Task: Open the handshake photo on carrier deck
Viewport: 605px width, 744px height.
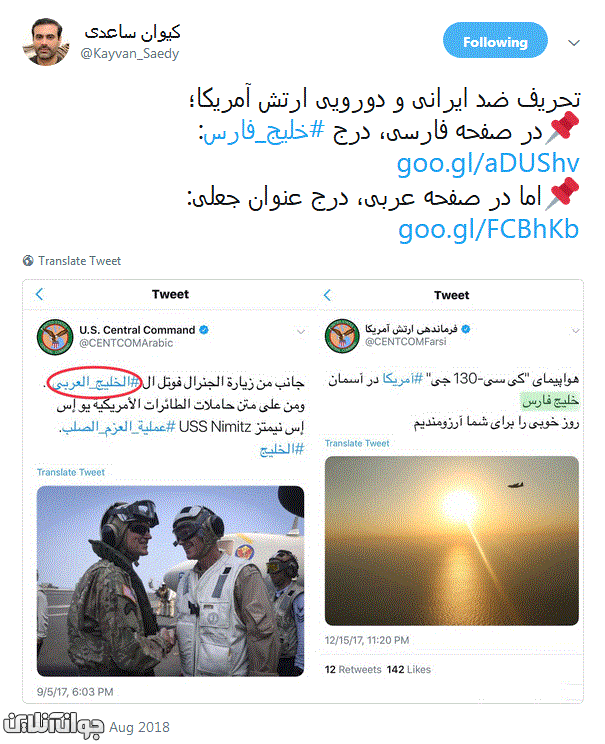Action: 170,581
